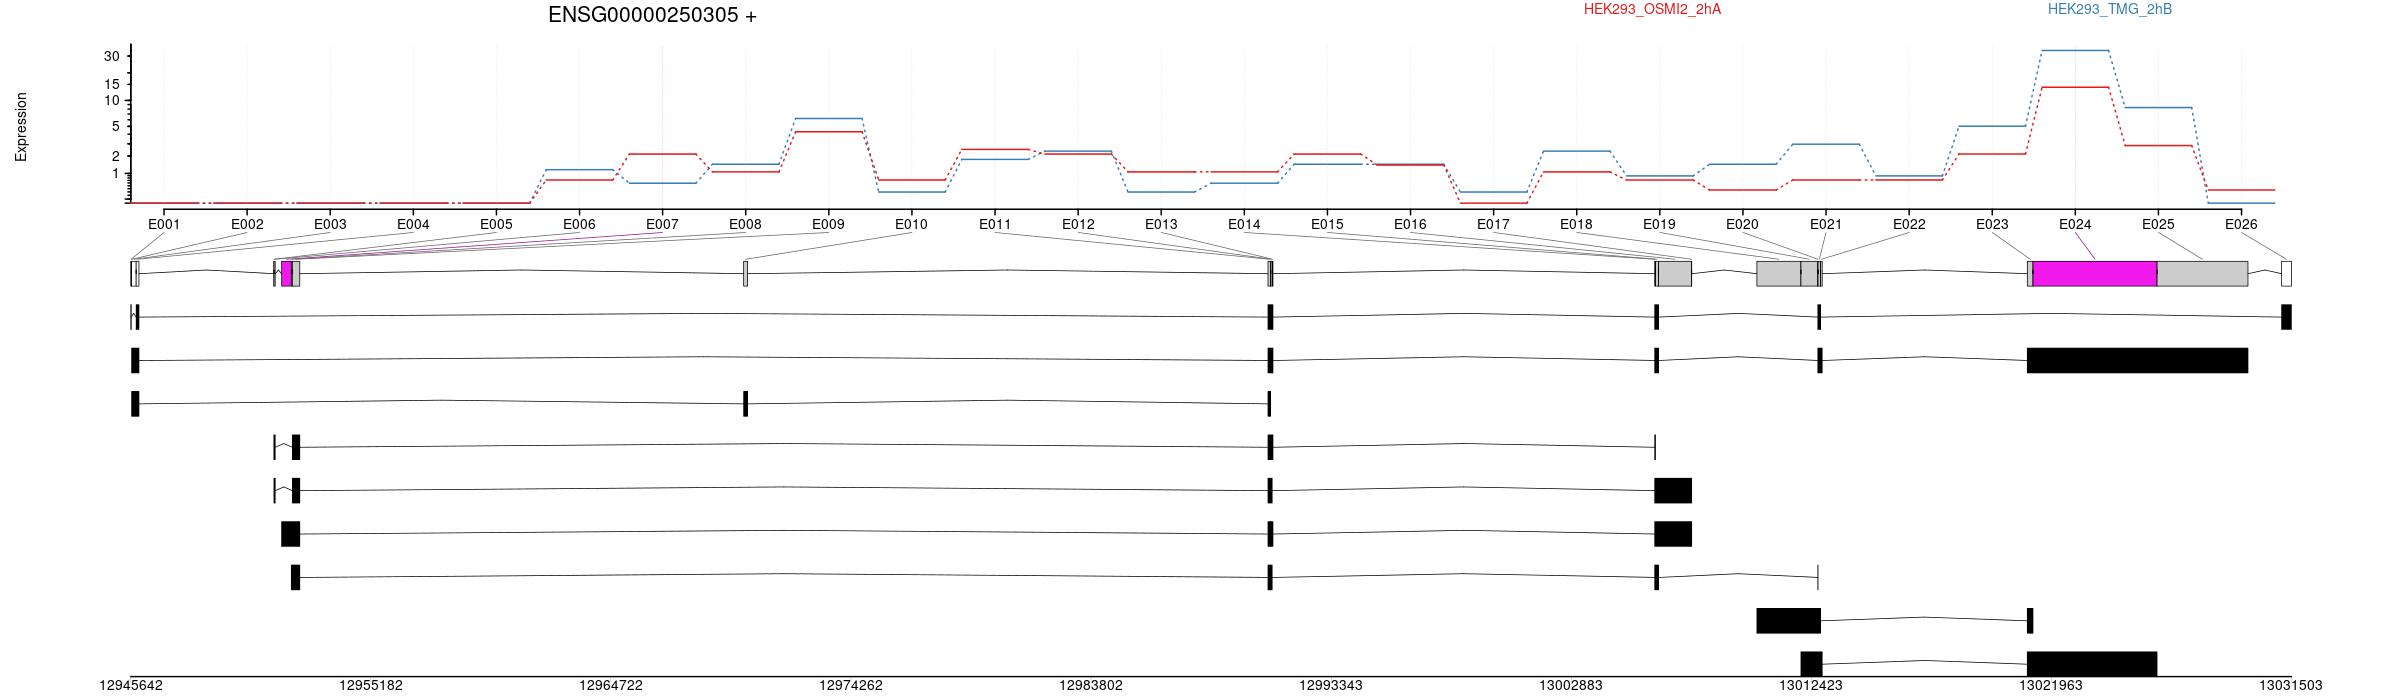Click exon label E018
Viewport: 2400px width, 700px height.
1576,224
